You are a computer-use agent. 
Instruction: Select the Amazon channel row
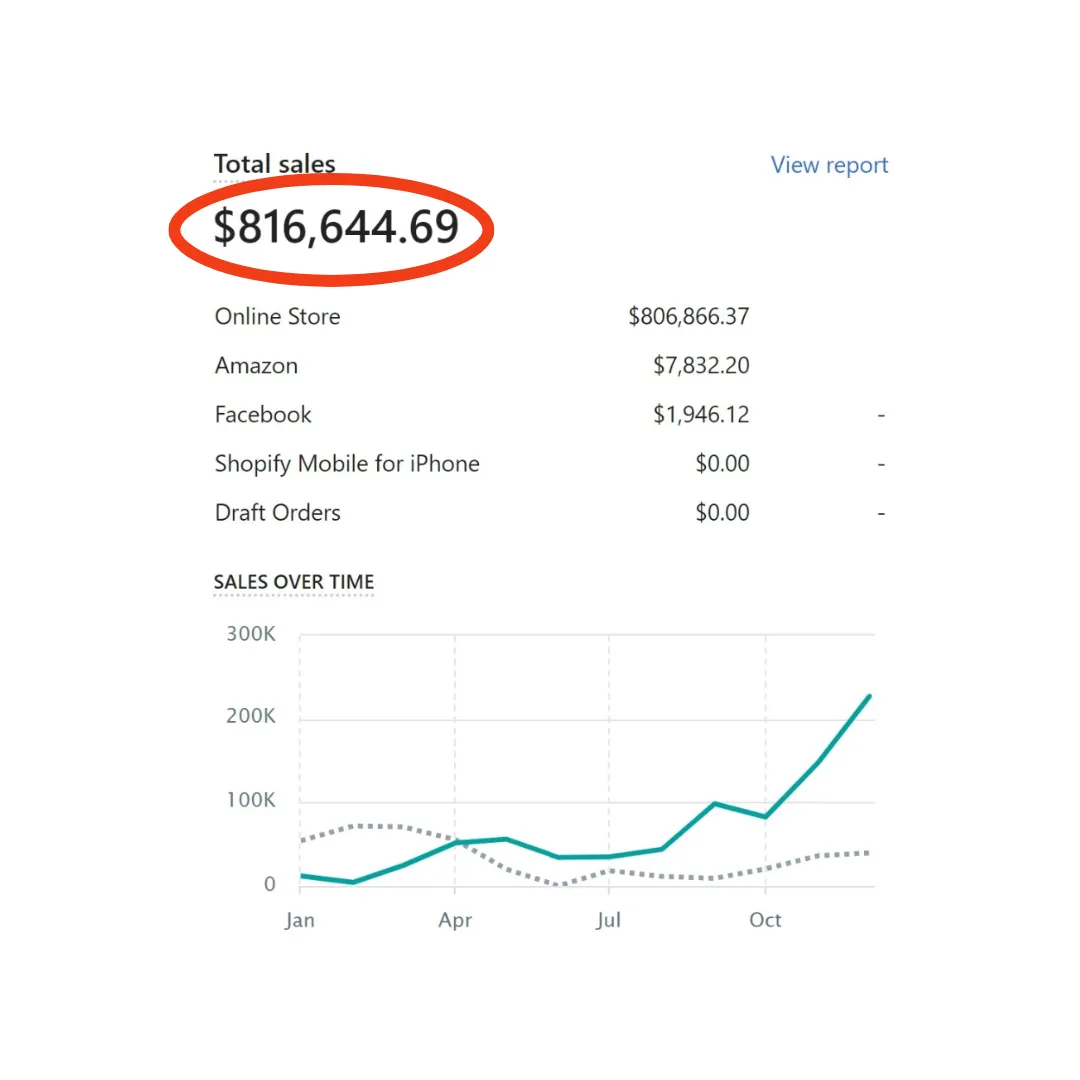(x=550, y=365)
